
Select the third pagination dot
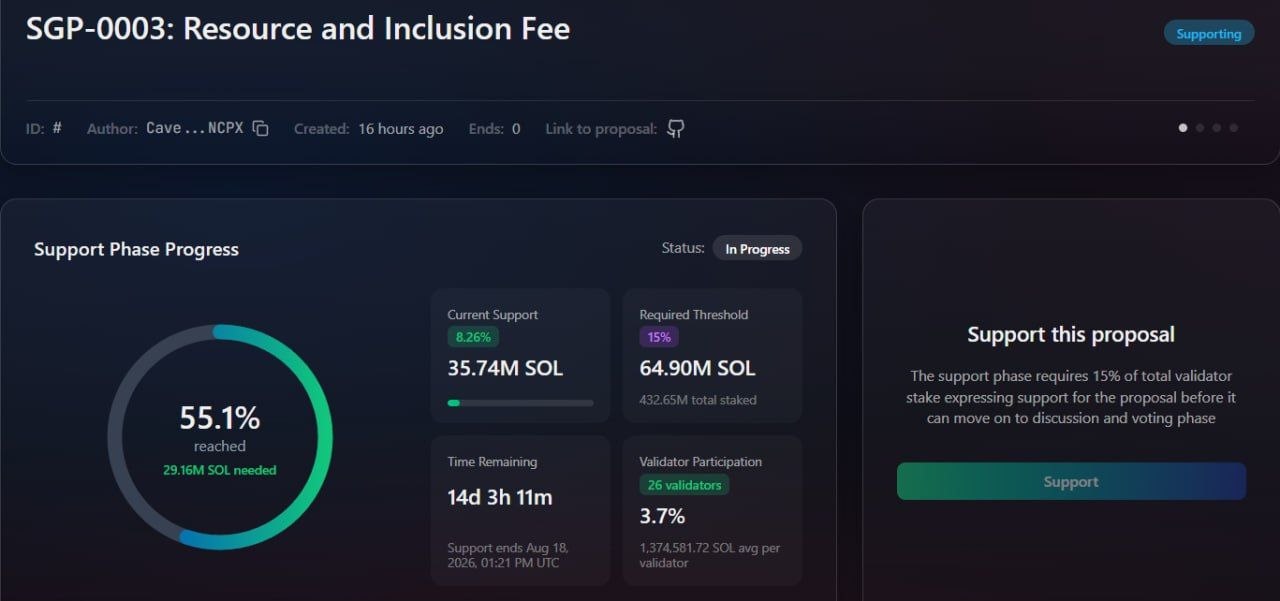click(1217, 128)
